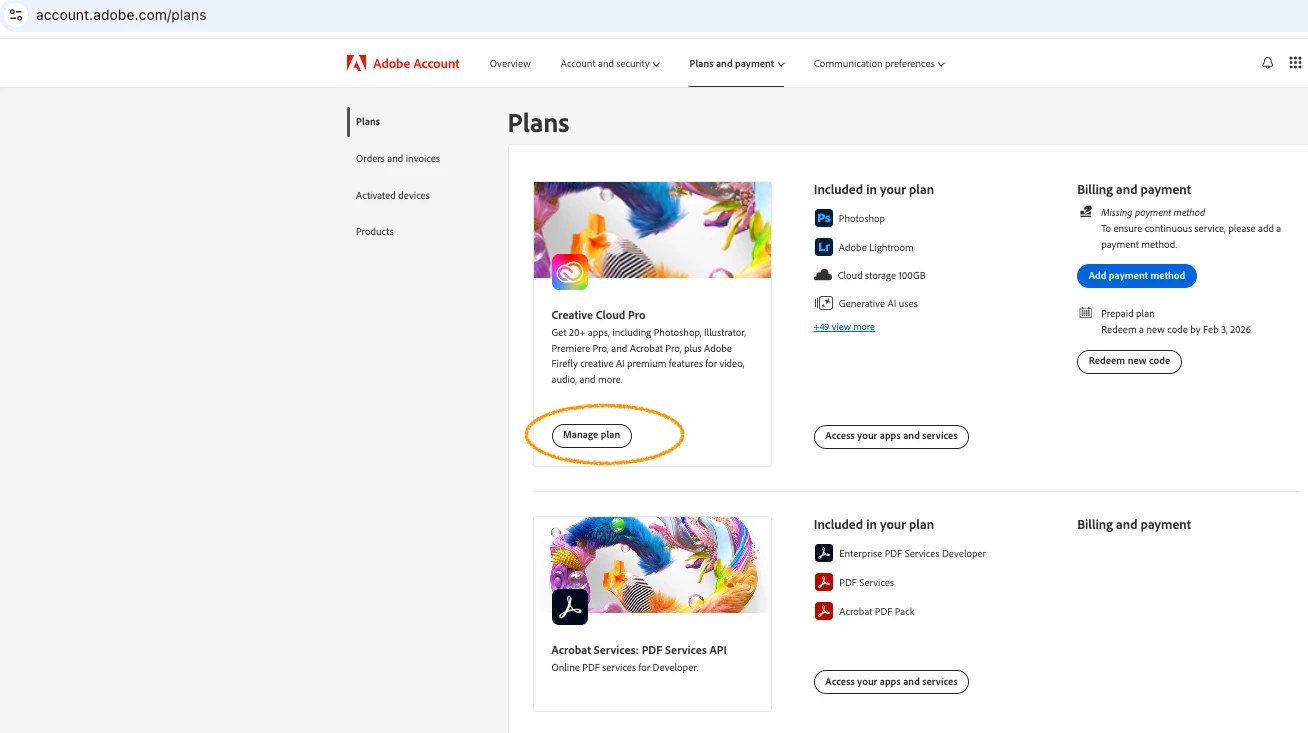
Task: Click 'Enterprise PDF Services Developer' text
Action: coord(912,554)
